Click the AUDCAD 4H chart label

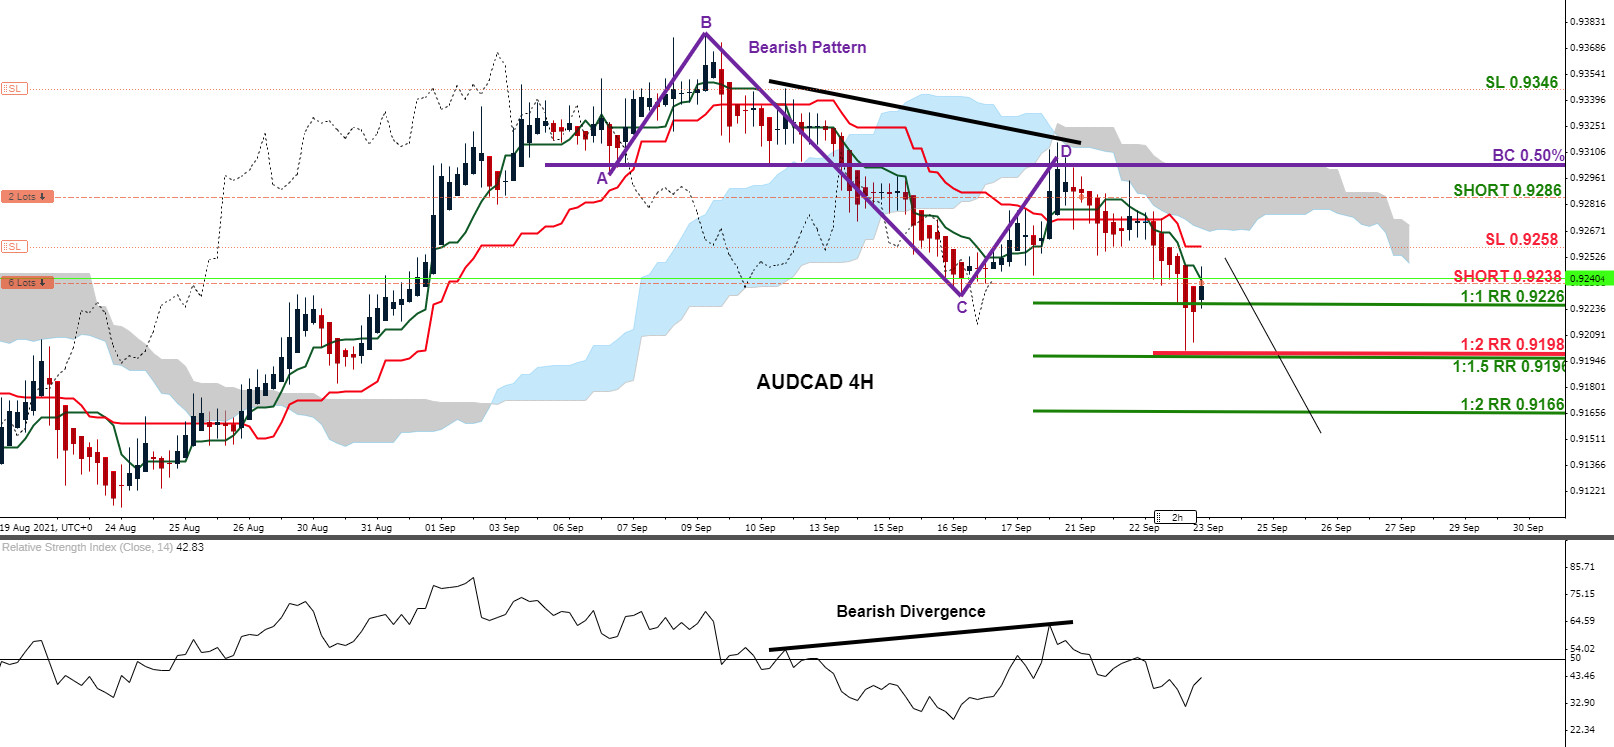pos(814,382)
